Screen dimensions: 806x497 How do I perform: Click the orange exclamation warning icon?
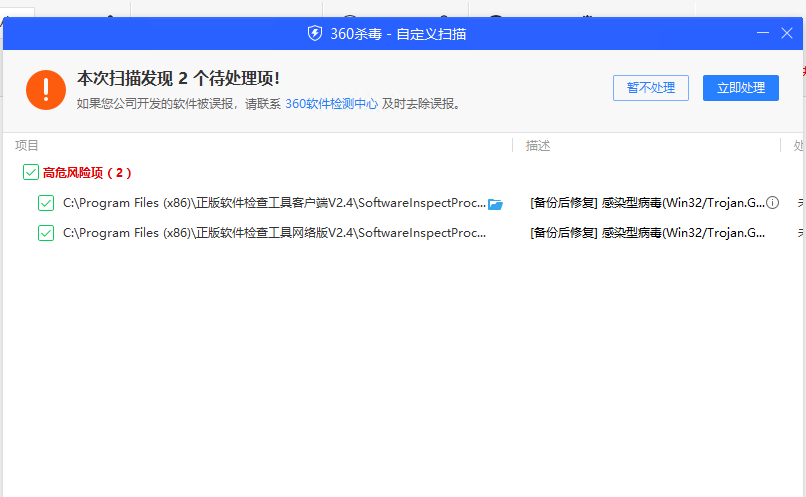[46, 90]
